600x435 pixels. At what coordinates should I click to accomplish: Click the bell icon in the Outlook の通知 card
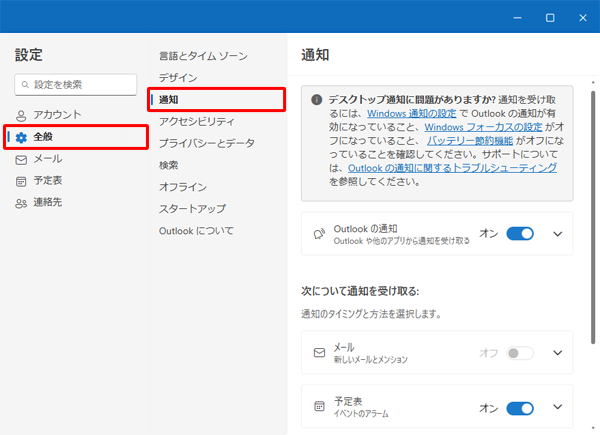[x=319, y=234]
